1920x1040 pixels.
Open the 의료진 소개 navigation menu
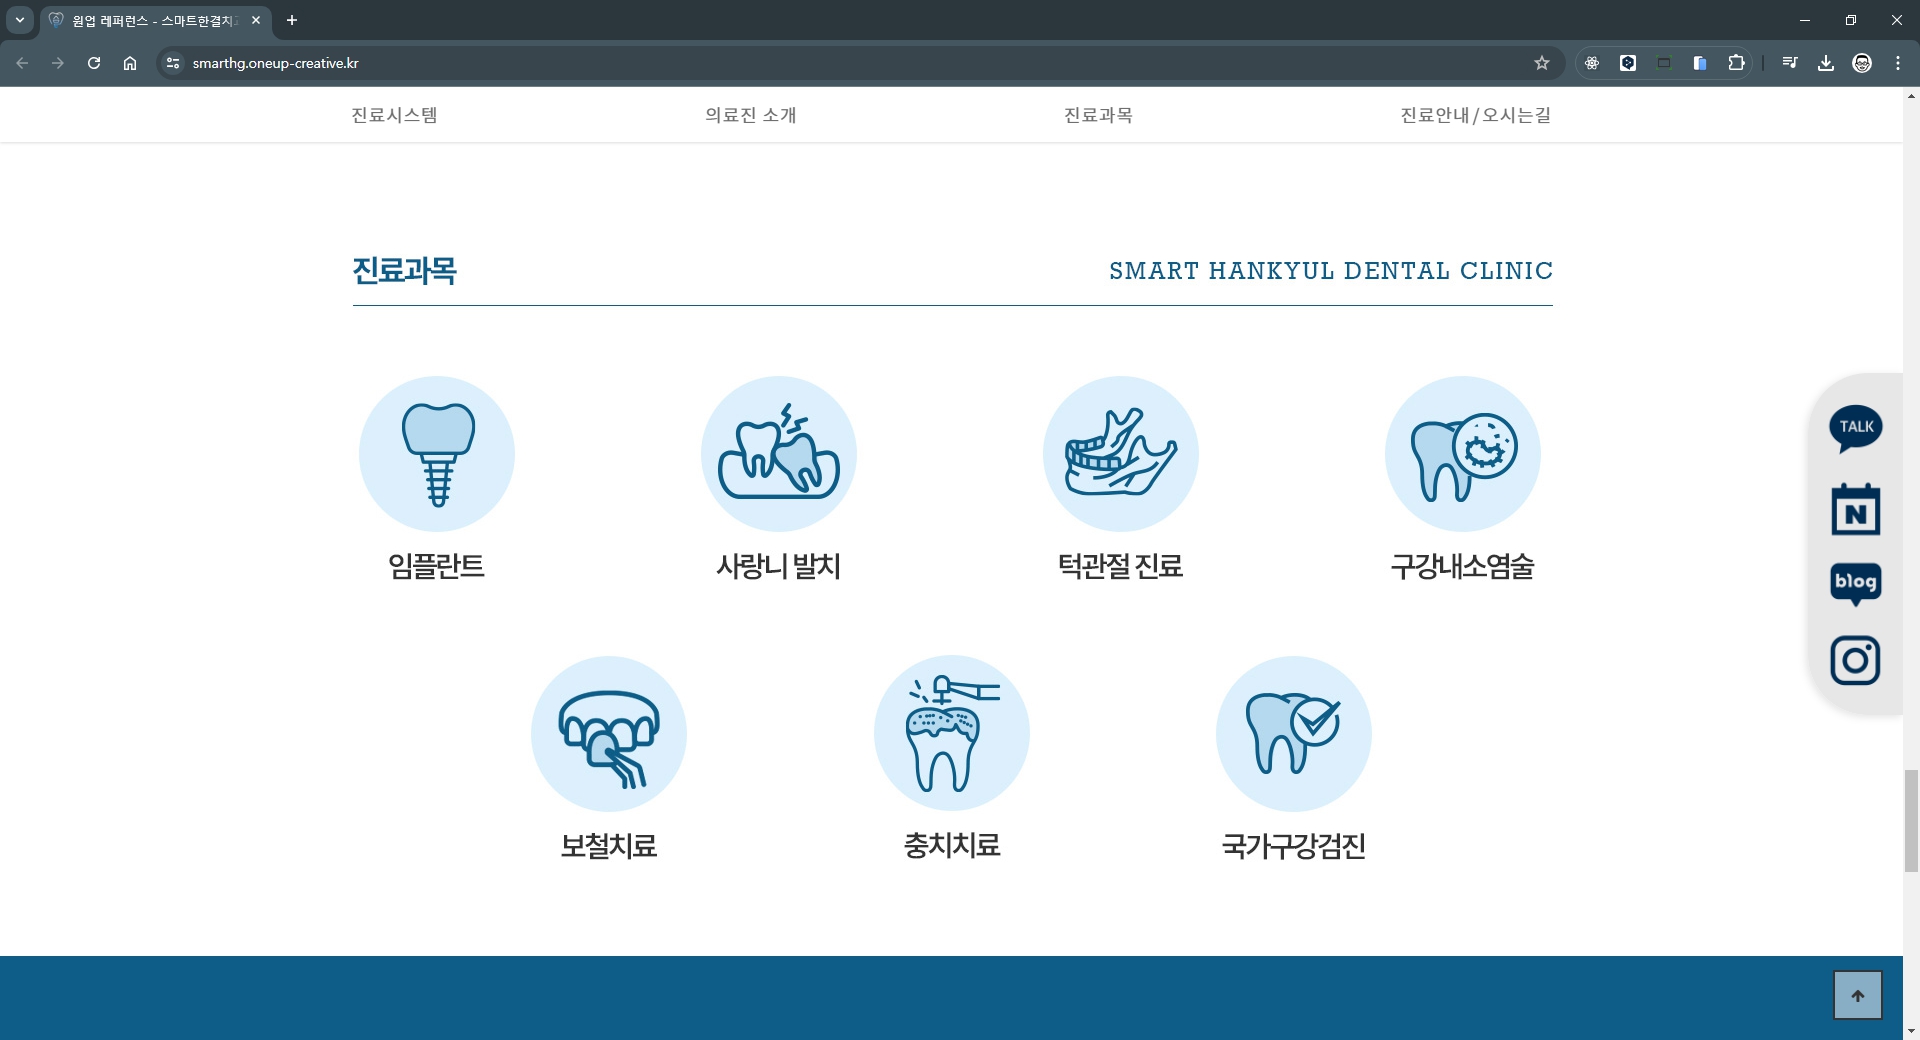click(751, 115)
